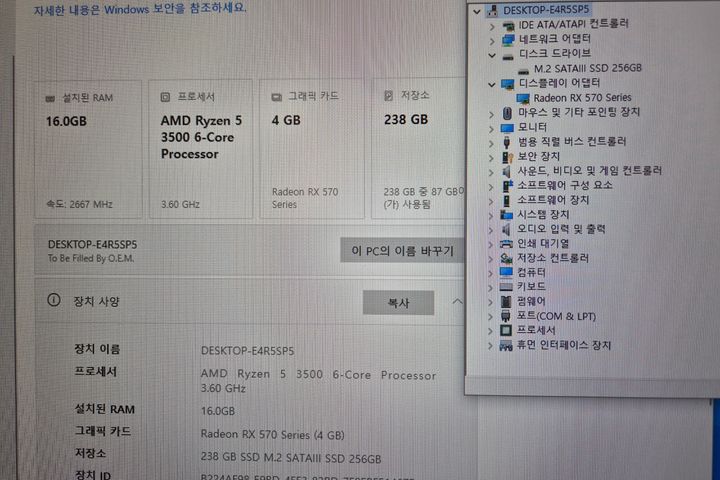720x480 pixels.
Task: Click the M.2 SATAIII SSD drive icon
Action: pos(523,71)
